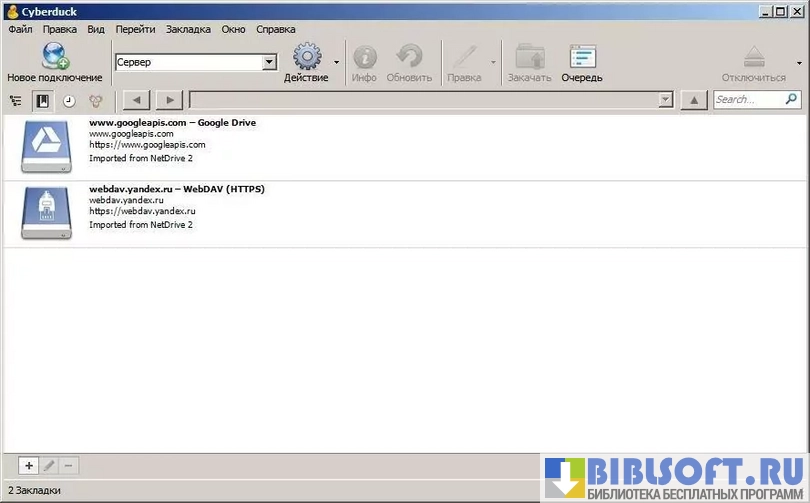Toggle the bookmarks view button
The image size is (810, 503).
(42, 100)
